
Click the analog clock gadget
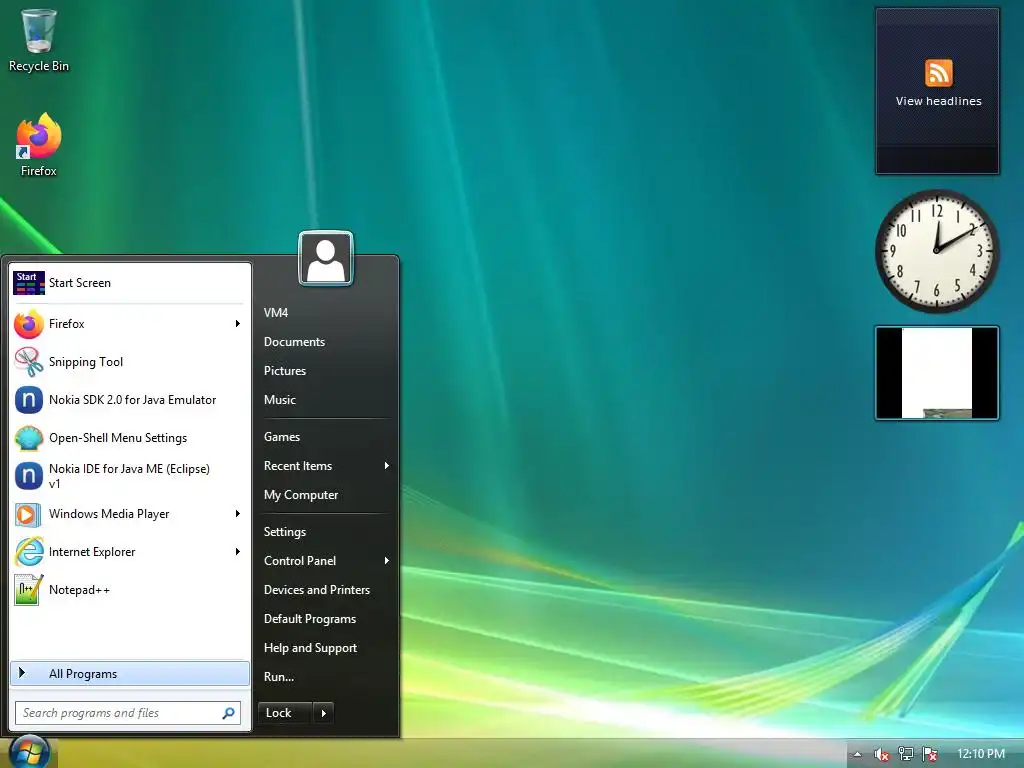click(x=937, y=251)
